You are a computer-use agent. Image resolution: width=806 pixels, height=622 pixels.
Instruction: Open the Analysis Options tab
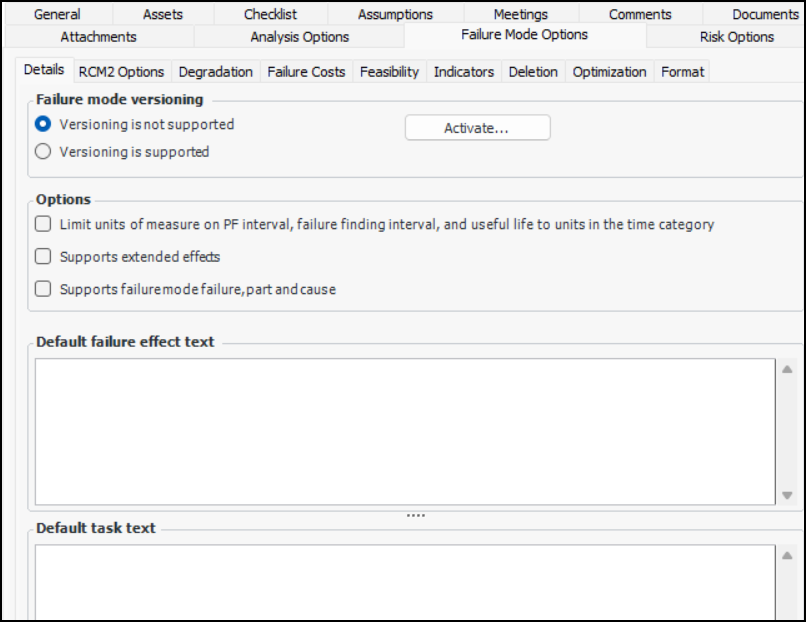[x=300, y=37]
